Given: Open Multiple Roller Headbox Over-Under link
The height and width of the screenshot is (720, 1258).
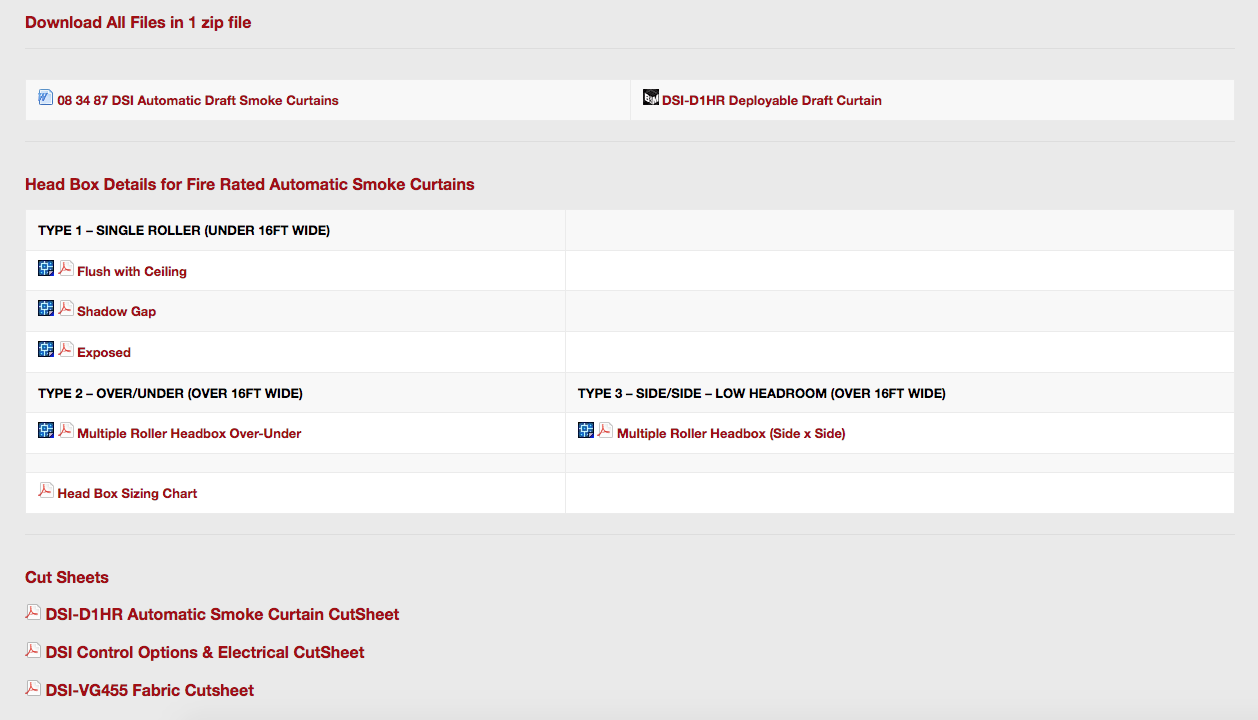Looking at the screenshot, I should click(x=189, y=434).
